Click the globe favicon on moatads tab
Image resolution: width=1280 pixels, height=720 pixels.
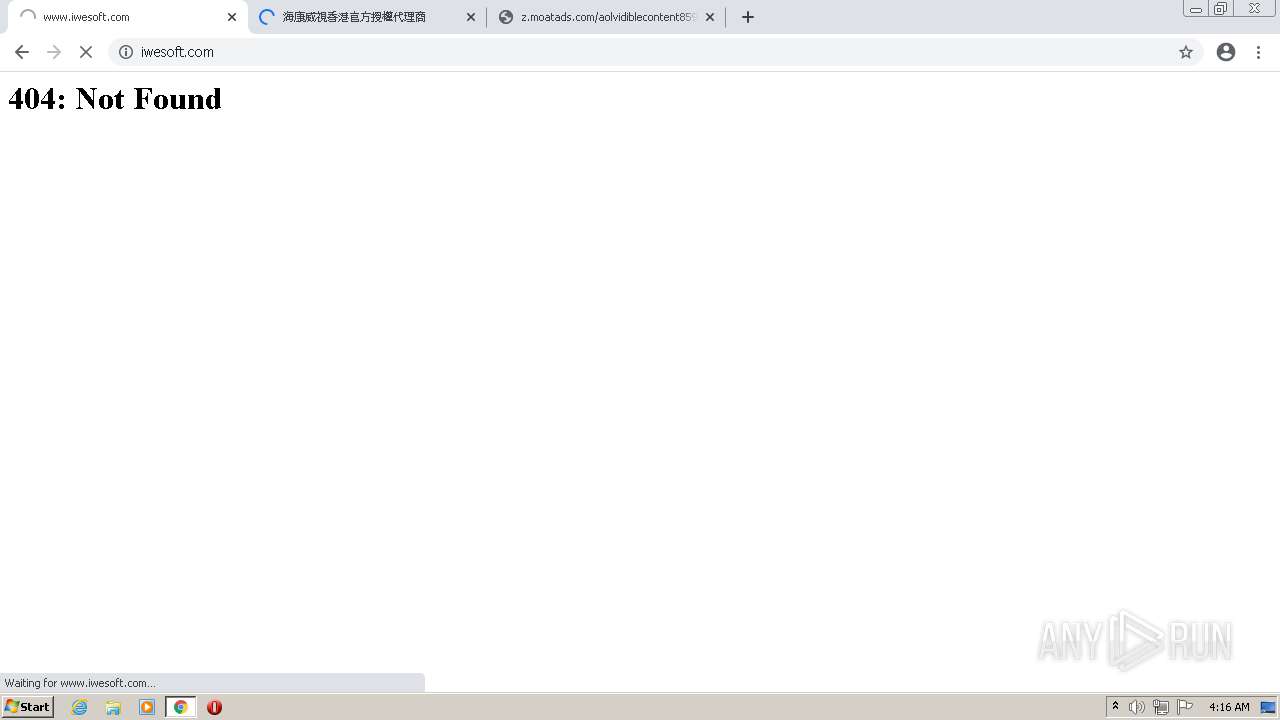(x=506, y=17)
